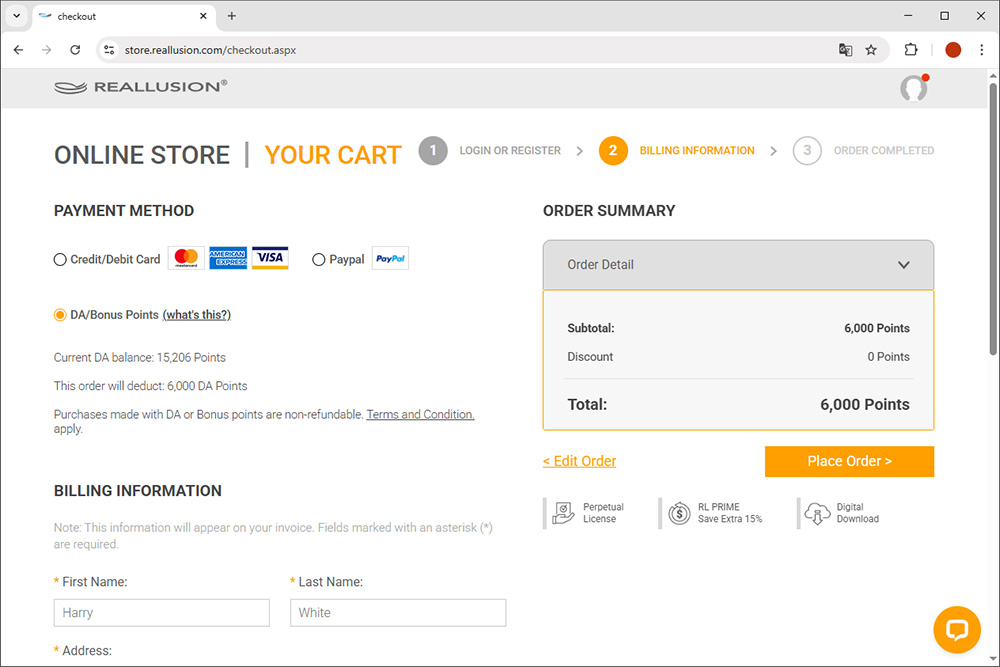Click the RL PRIME savings icon
1000x667 pixels.
[680, 513]
